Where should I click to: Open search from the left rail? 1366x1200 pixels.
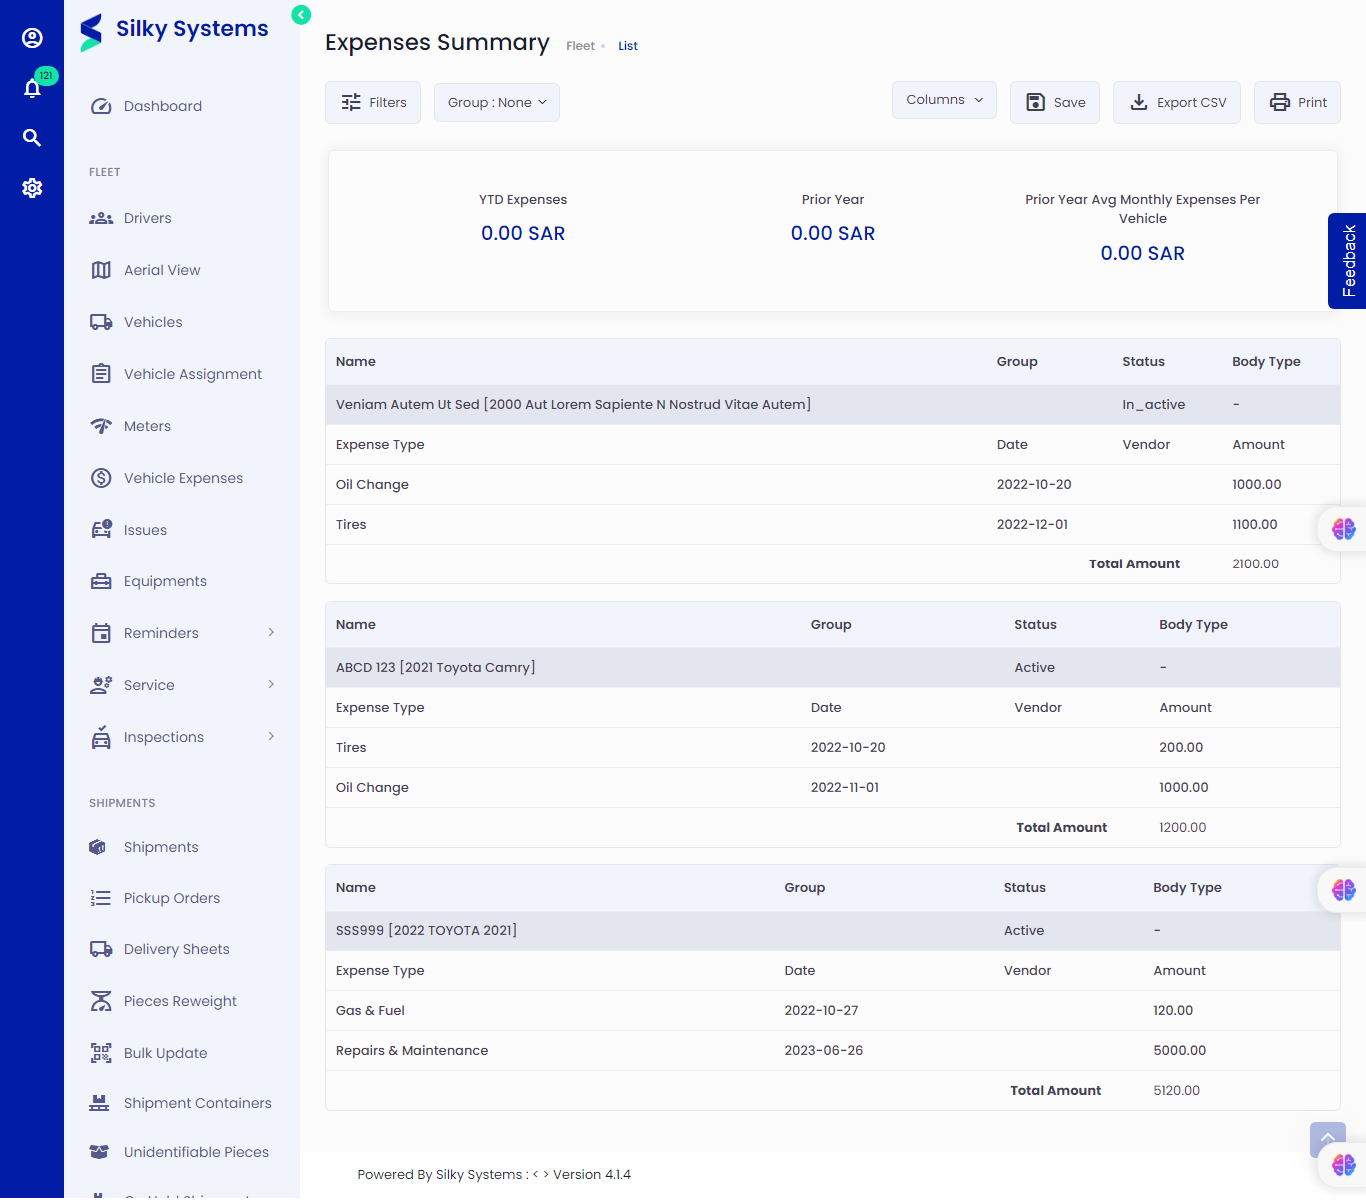point(32,138)
